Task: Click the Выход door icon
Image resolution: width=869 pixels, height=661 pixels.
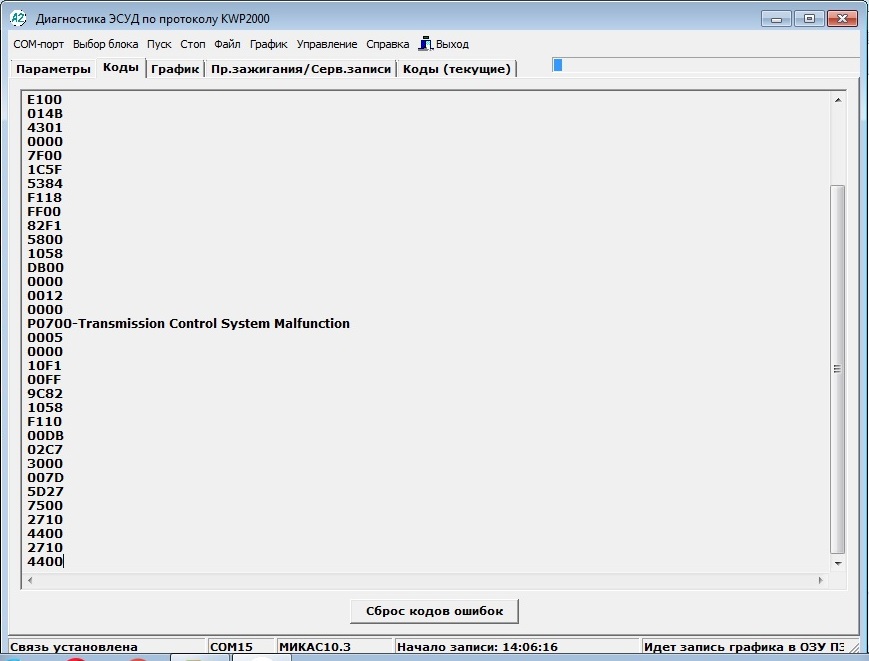Action: [426, 44]
